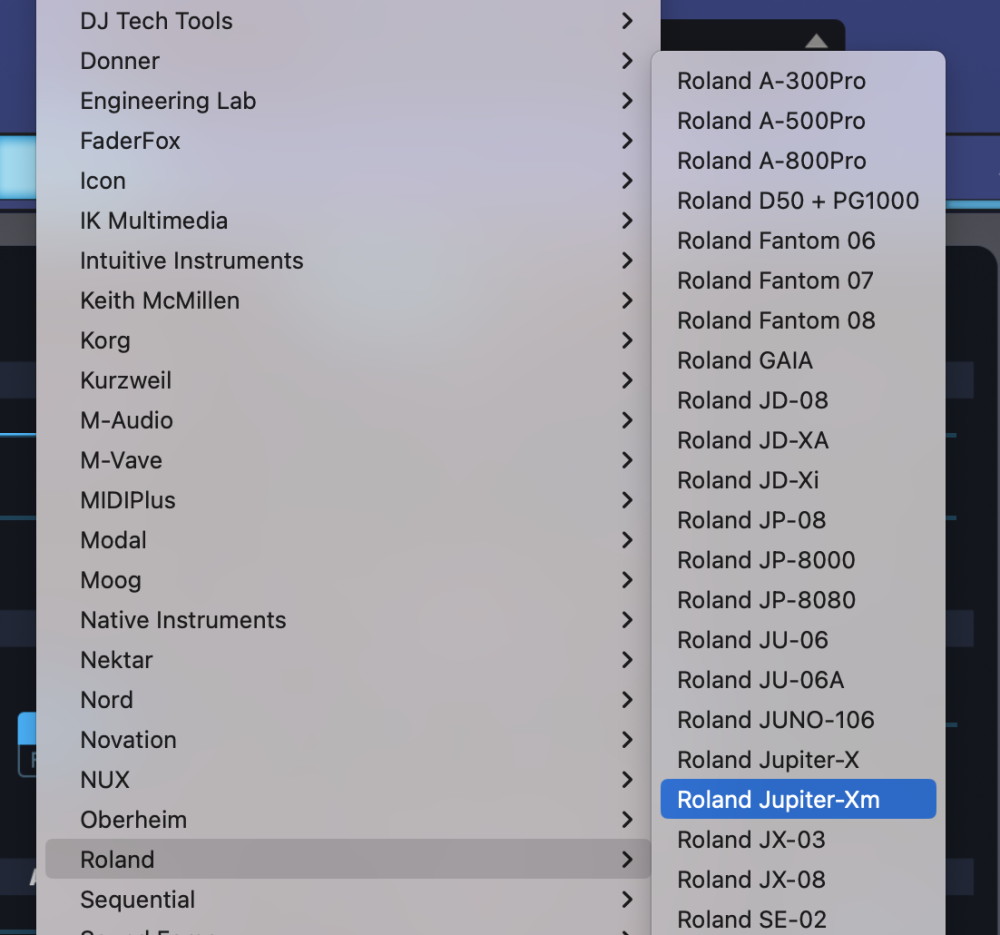Viewport: 1000px width, 935px height.
Task: Choose Roland GAIA entry
Action: [744, 361]
